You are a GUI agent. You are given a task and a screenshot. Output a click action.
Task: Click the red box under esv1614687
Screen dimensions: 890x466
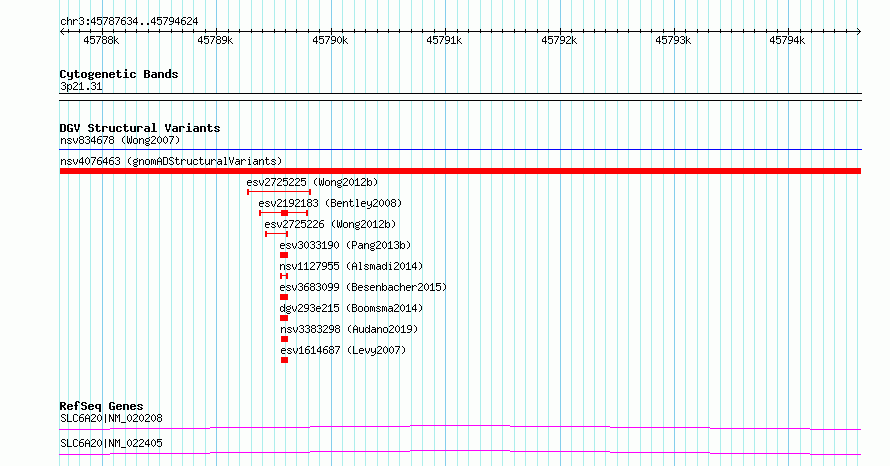point(284,360)
